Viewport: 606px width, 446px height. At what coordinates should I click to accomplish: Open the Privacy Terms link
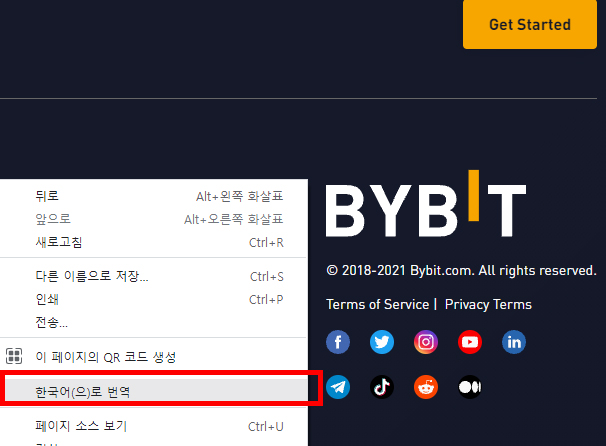pos(488,305)
